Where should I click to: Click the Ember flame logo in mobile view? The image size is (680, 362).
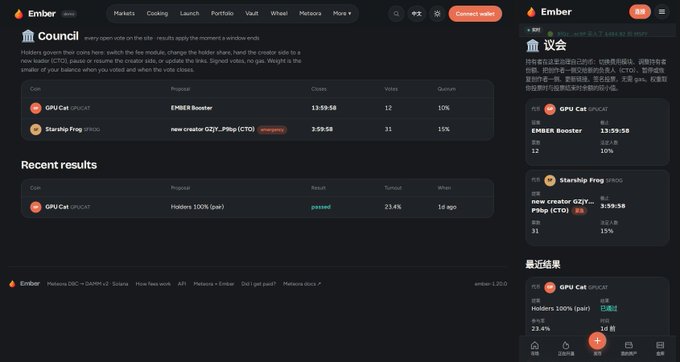click(531, 12)
